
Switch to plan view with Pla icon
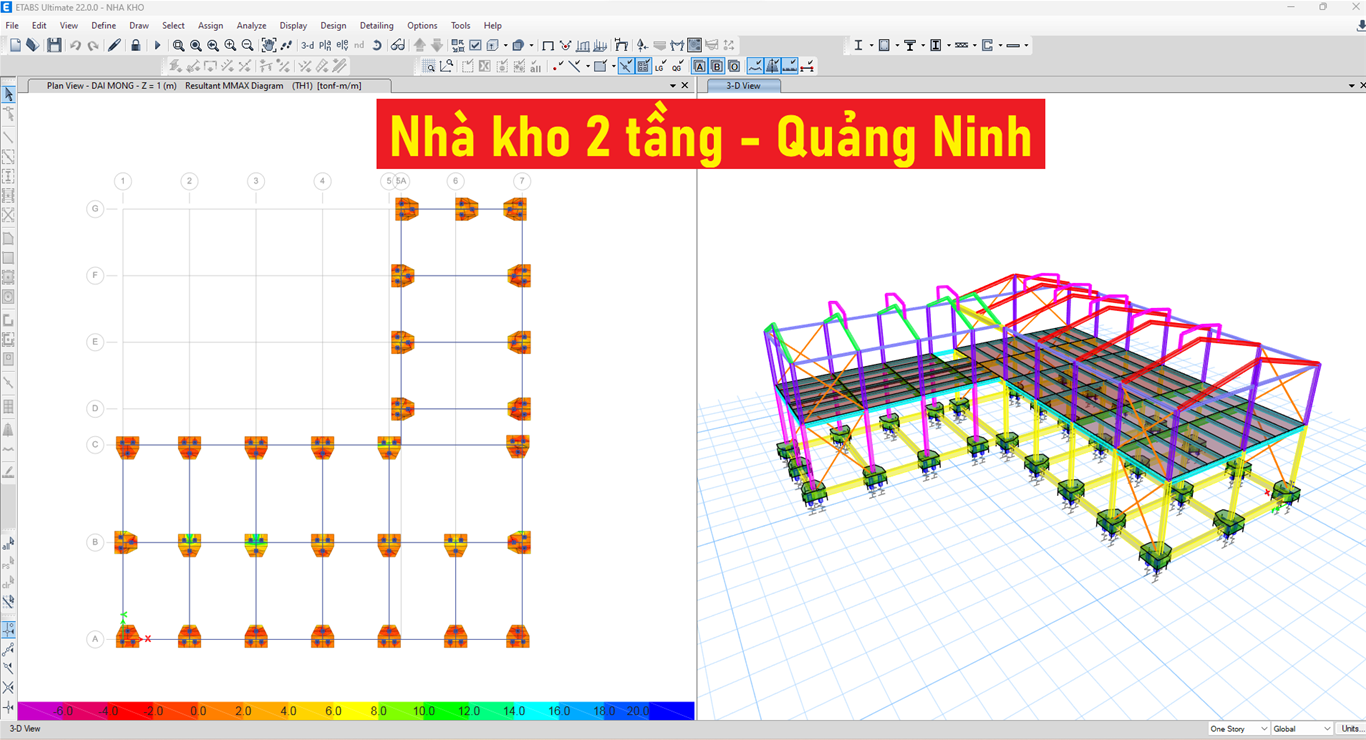tap(325, 45)
